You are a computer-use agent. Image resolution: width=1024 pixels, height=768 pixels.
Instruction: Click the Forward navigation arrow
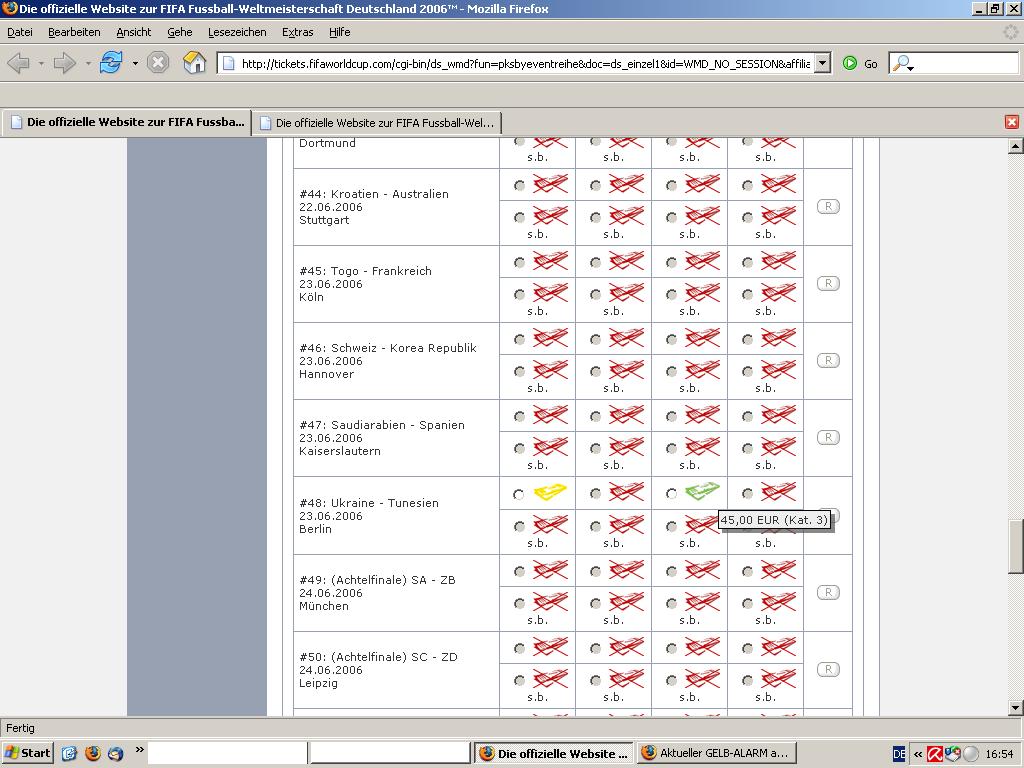[65, 63]
